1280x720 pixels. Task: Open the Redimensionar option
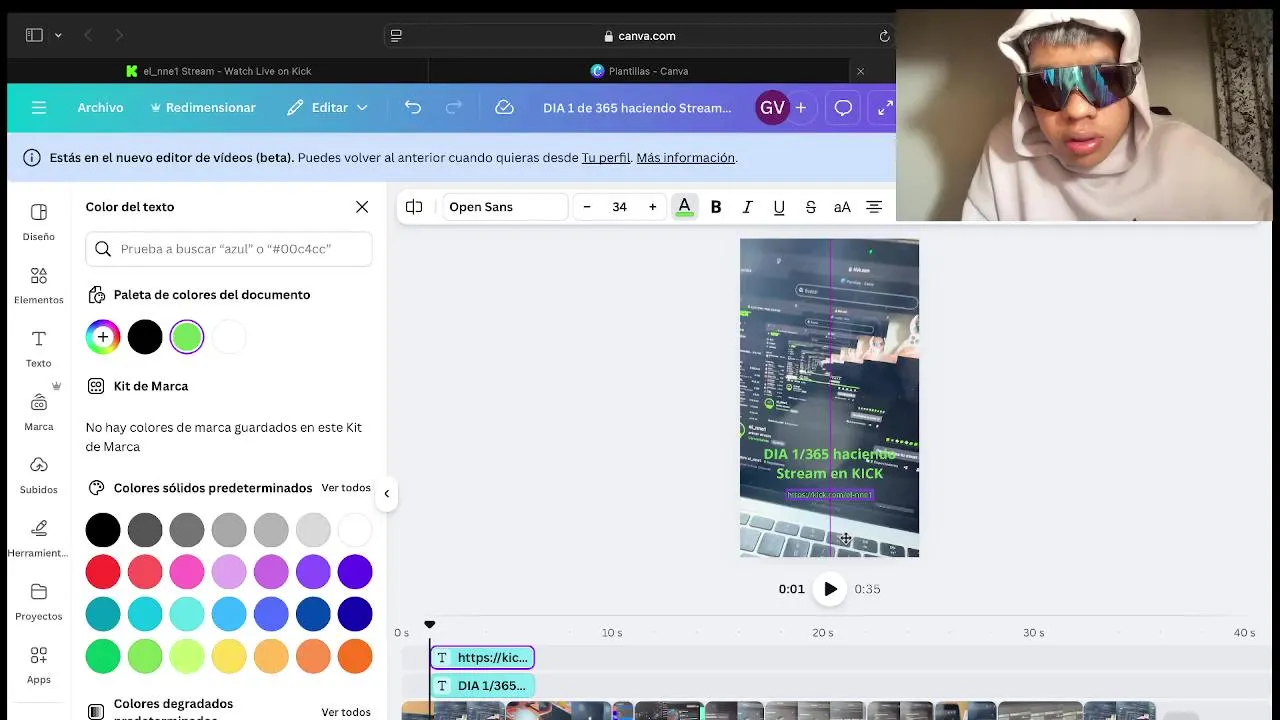click(x=203, y=107)
